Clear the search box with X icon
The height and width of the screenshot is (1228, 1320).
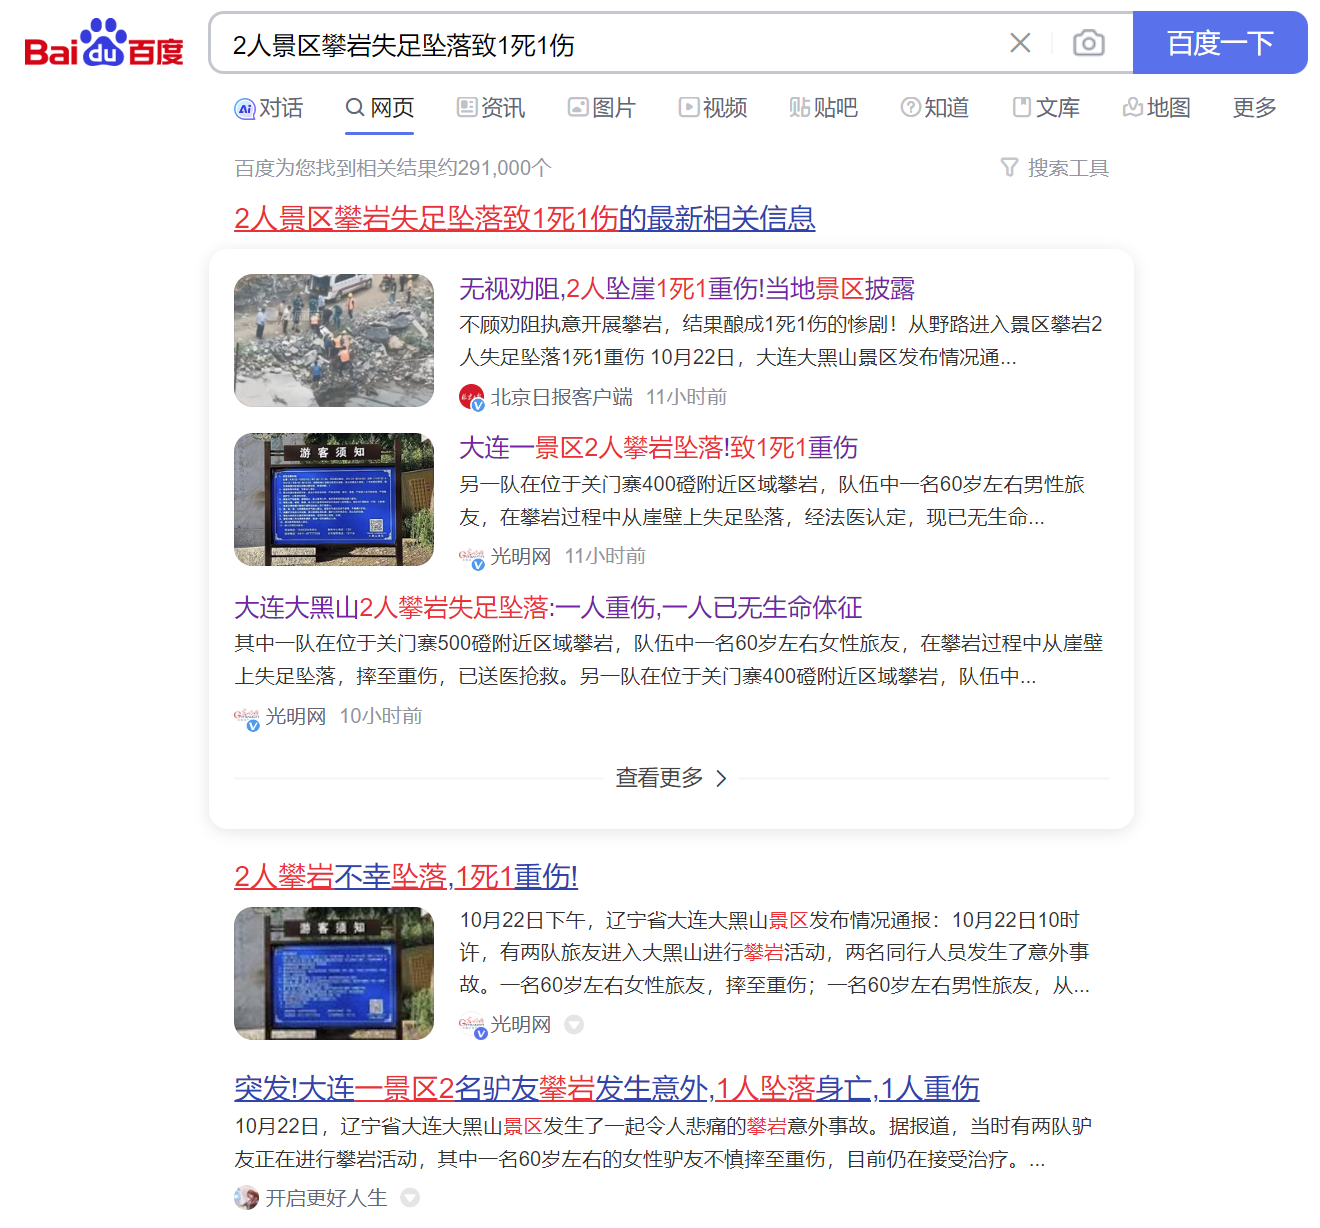click(x=1020, y=43)
